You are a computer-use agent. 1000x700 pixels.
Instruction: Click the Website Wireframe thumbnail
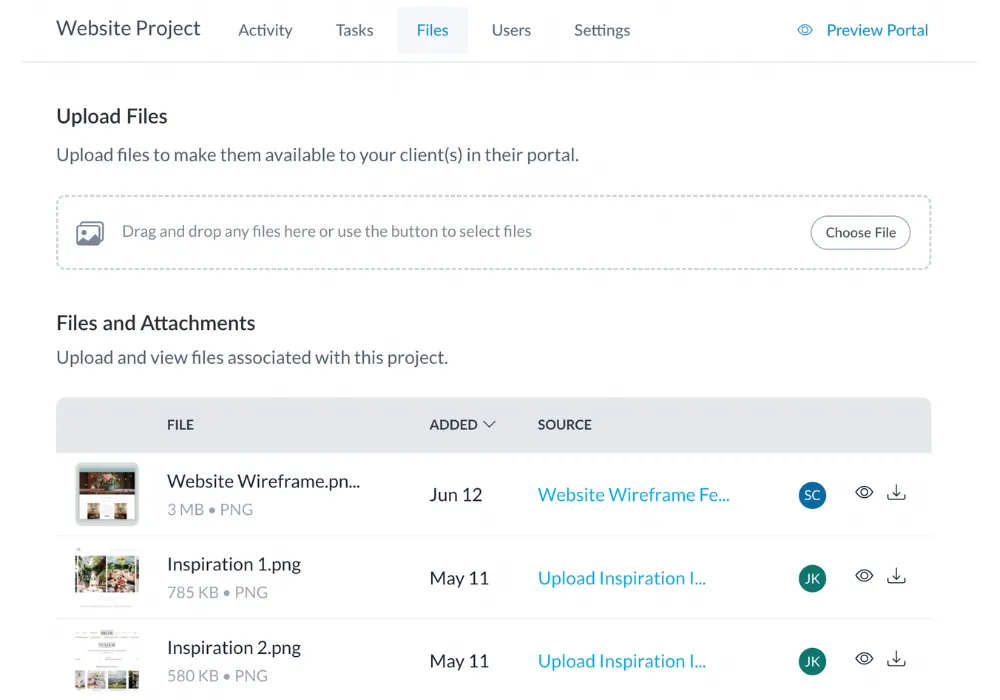click(107, 494)
